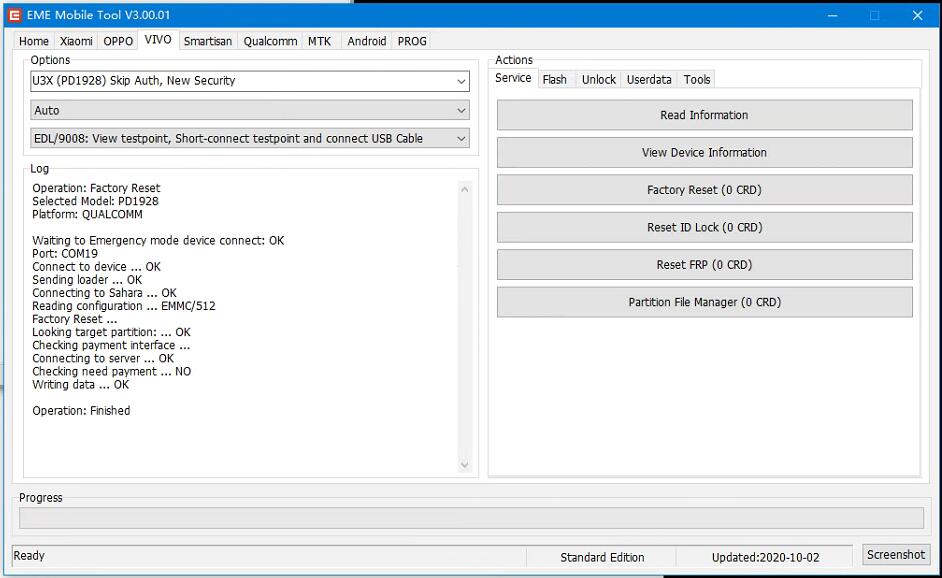Viewport: 942px width, 578px height.
Task: Maximize the EME Mobile Tool window
Action: pyautogui.click(x=875, y=15)
